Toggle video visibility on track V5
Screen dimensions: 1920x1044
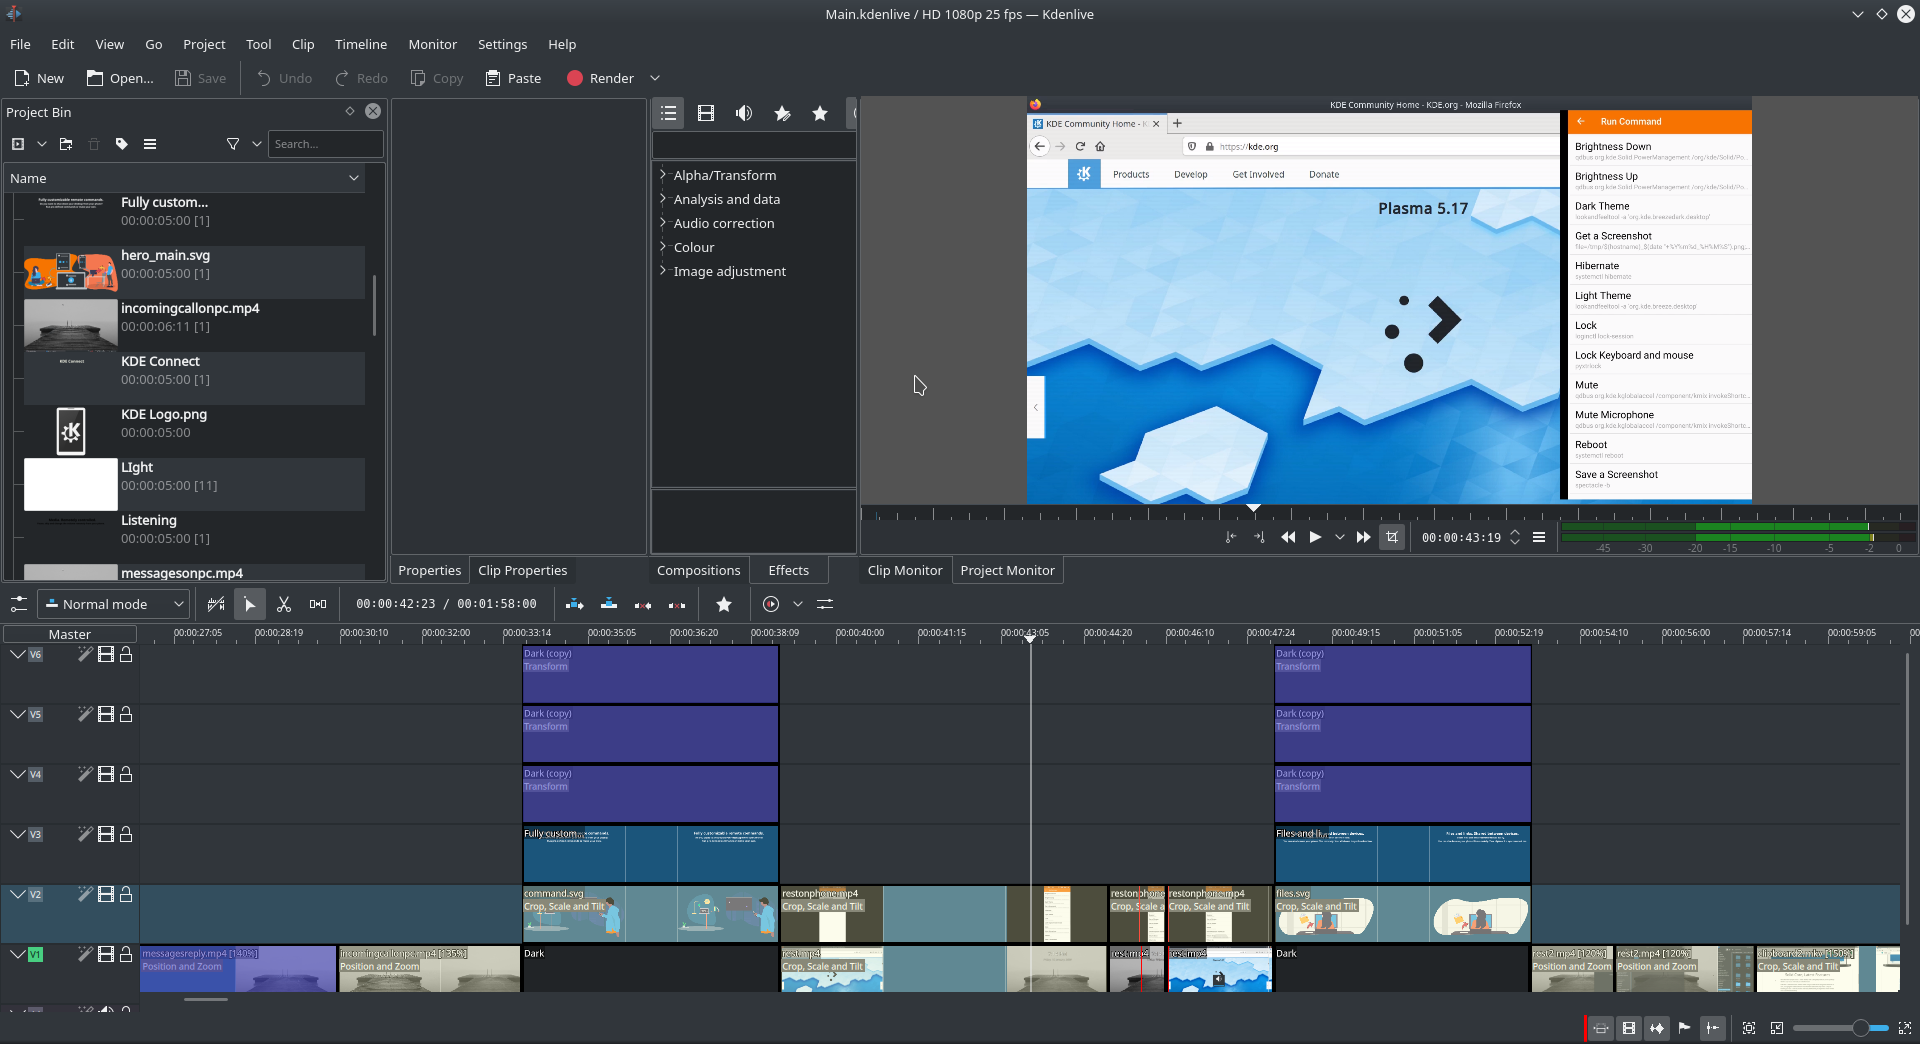[106, 714]
